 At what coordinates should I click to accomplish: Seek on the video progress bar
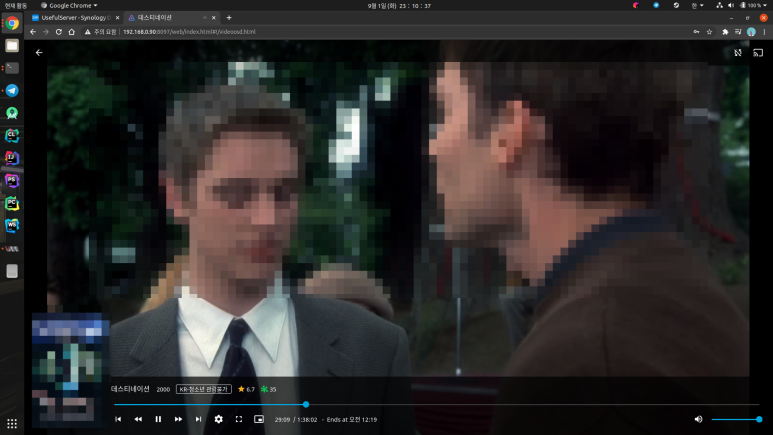point(436,404)
